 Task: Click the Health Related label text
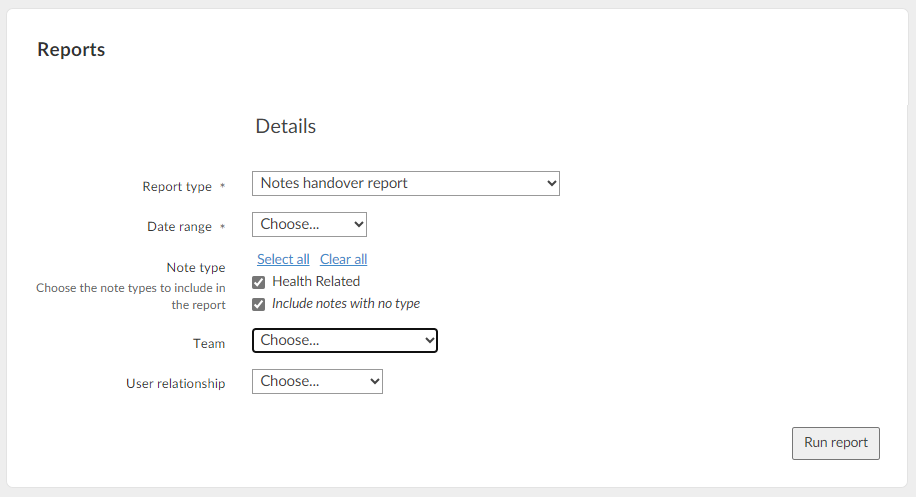click(x=316, y=281)
